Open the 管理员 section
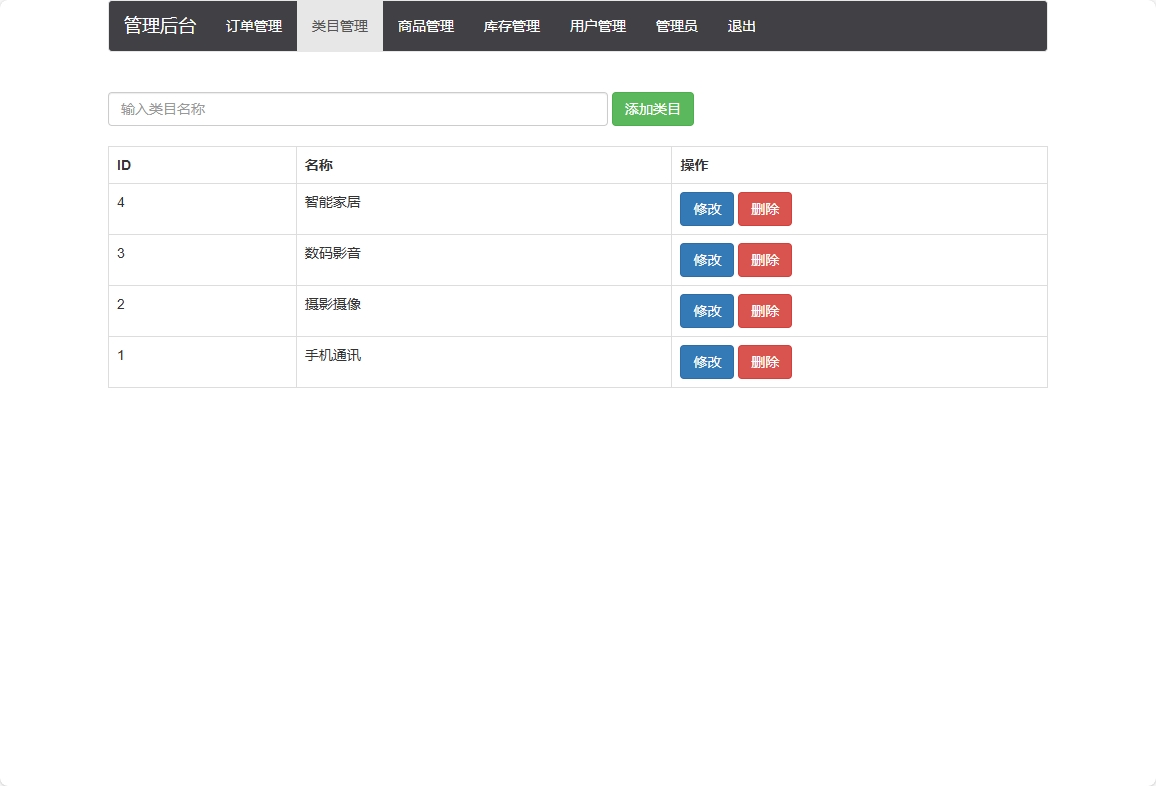The width and height of the screenshot is (1156, 786). [x=676, y=26]
